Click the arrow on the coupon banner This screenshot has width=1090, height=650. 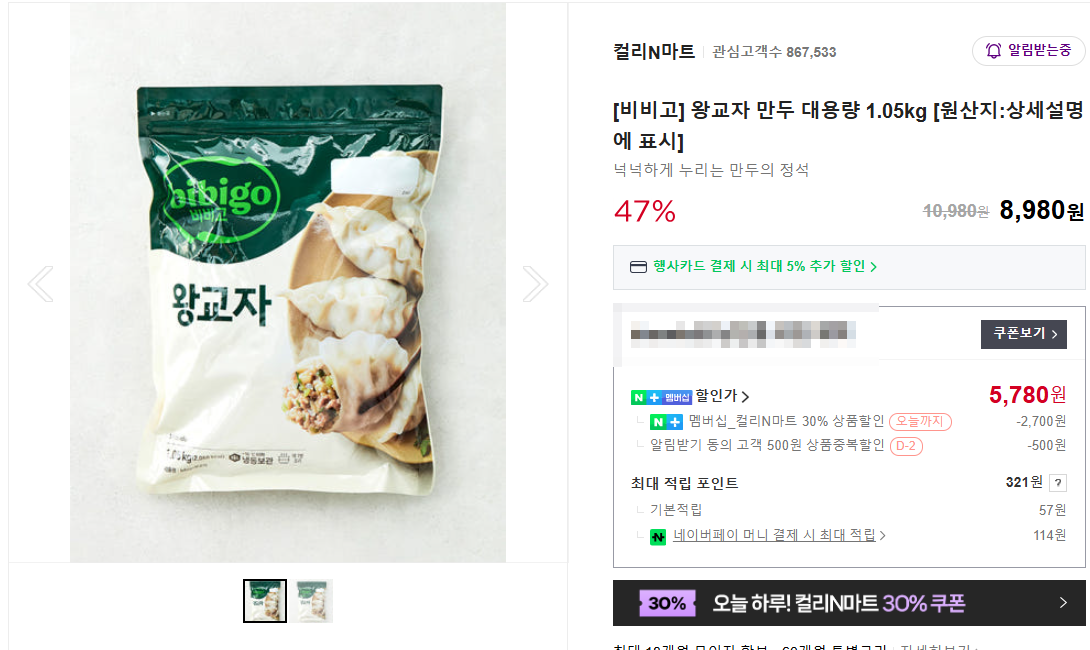pos(1062,603)
